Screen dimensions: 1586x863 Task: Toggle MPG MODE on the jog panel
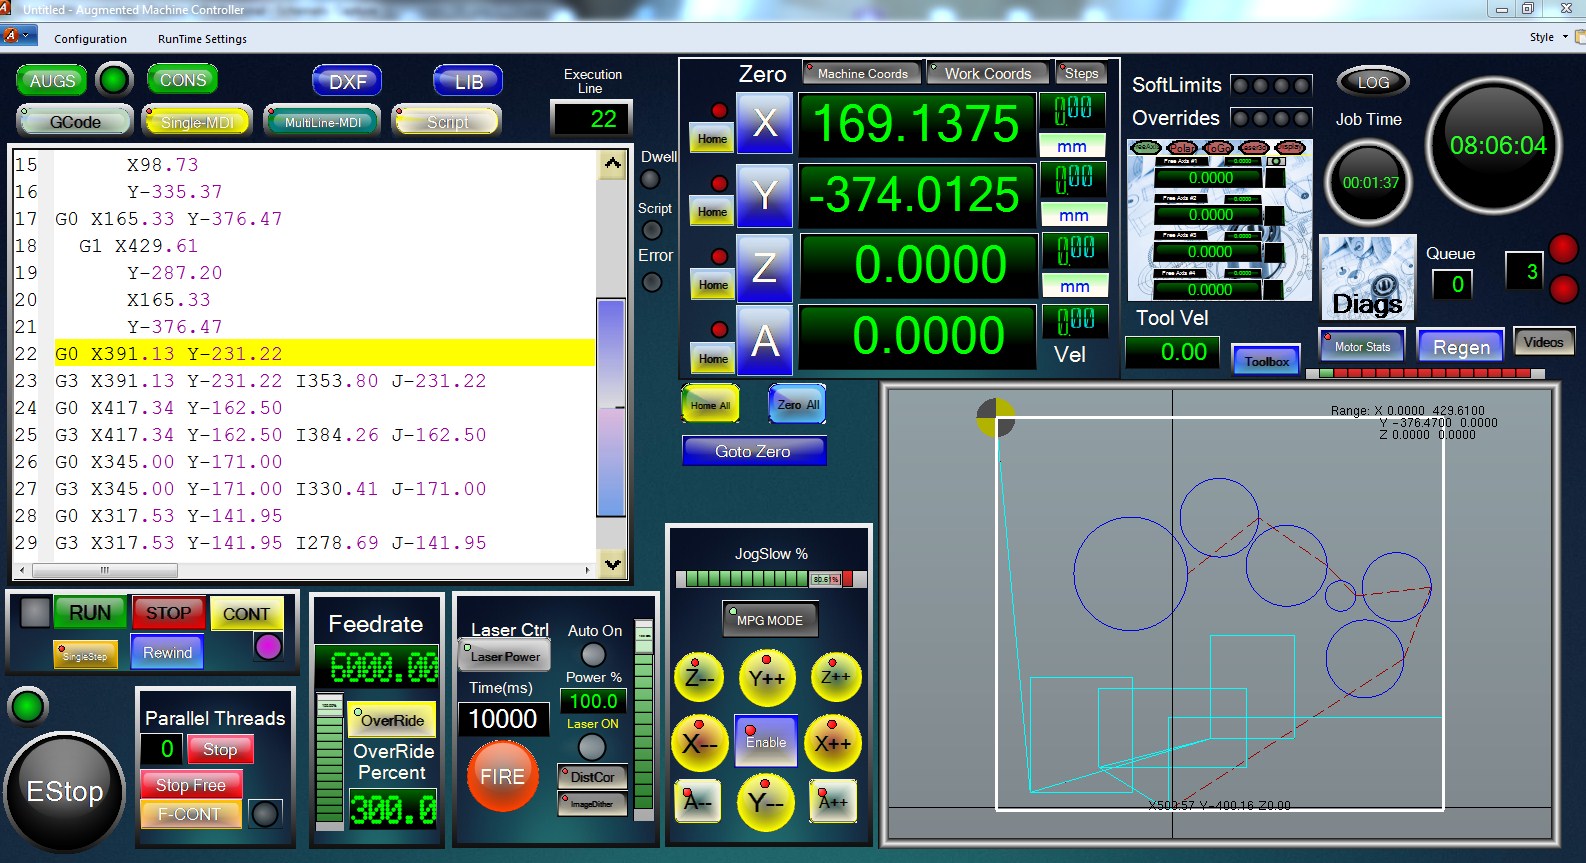click(x=769, y=620)
